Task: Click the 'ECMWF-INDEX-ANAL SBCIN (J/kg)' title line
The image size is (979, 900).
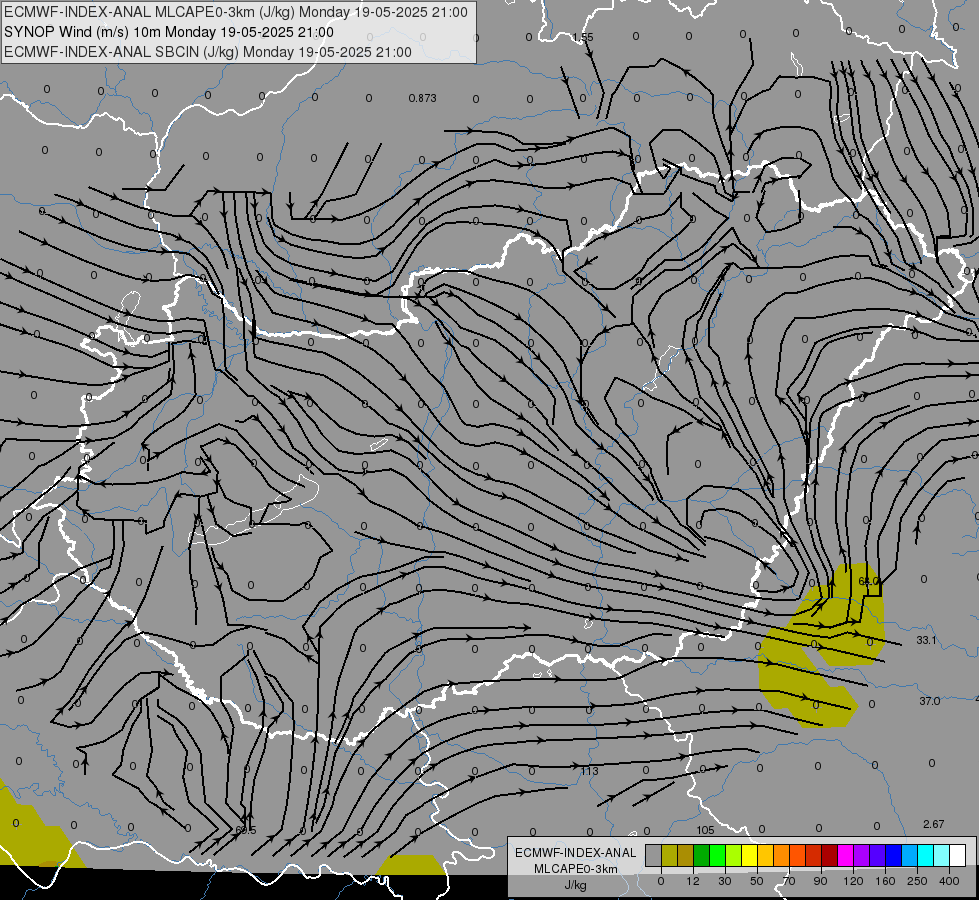Action: coord(208,52)
